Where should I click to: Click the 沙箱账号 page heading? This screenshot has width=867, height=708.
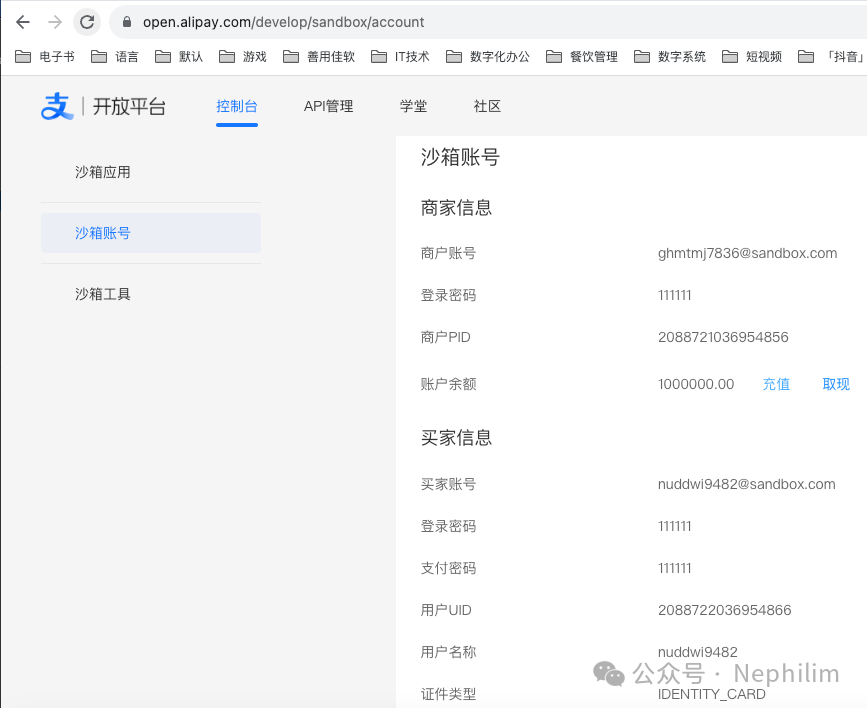(x=460, y=157)
